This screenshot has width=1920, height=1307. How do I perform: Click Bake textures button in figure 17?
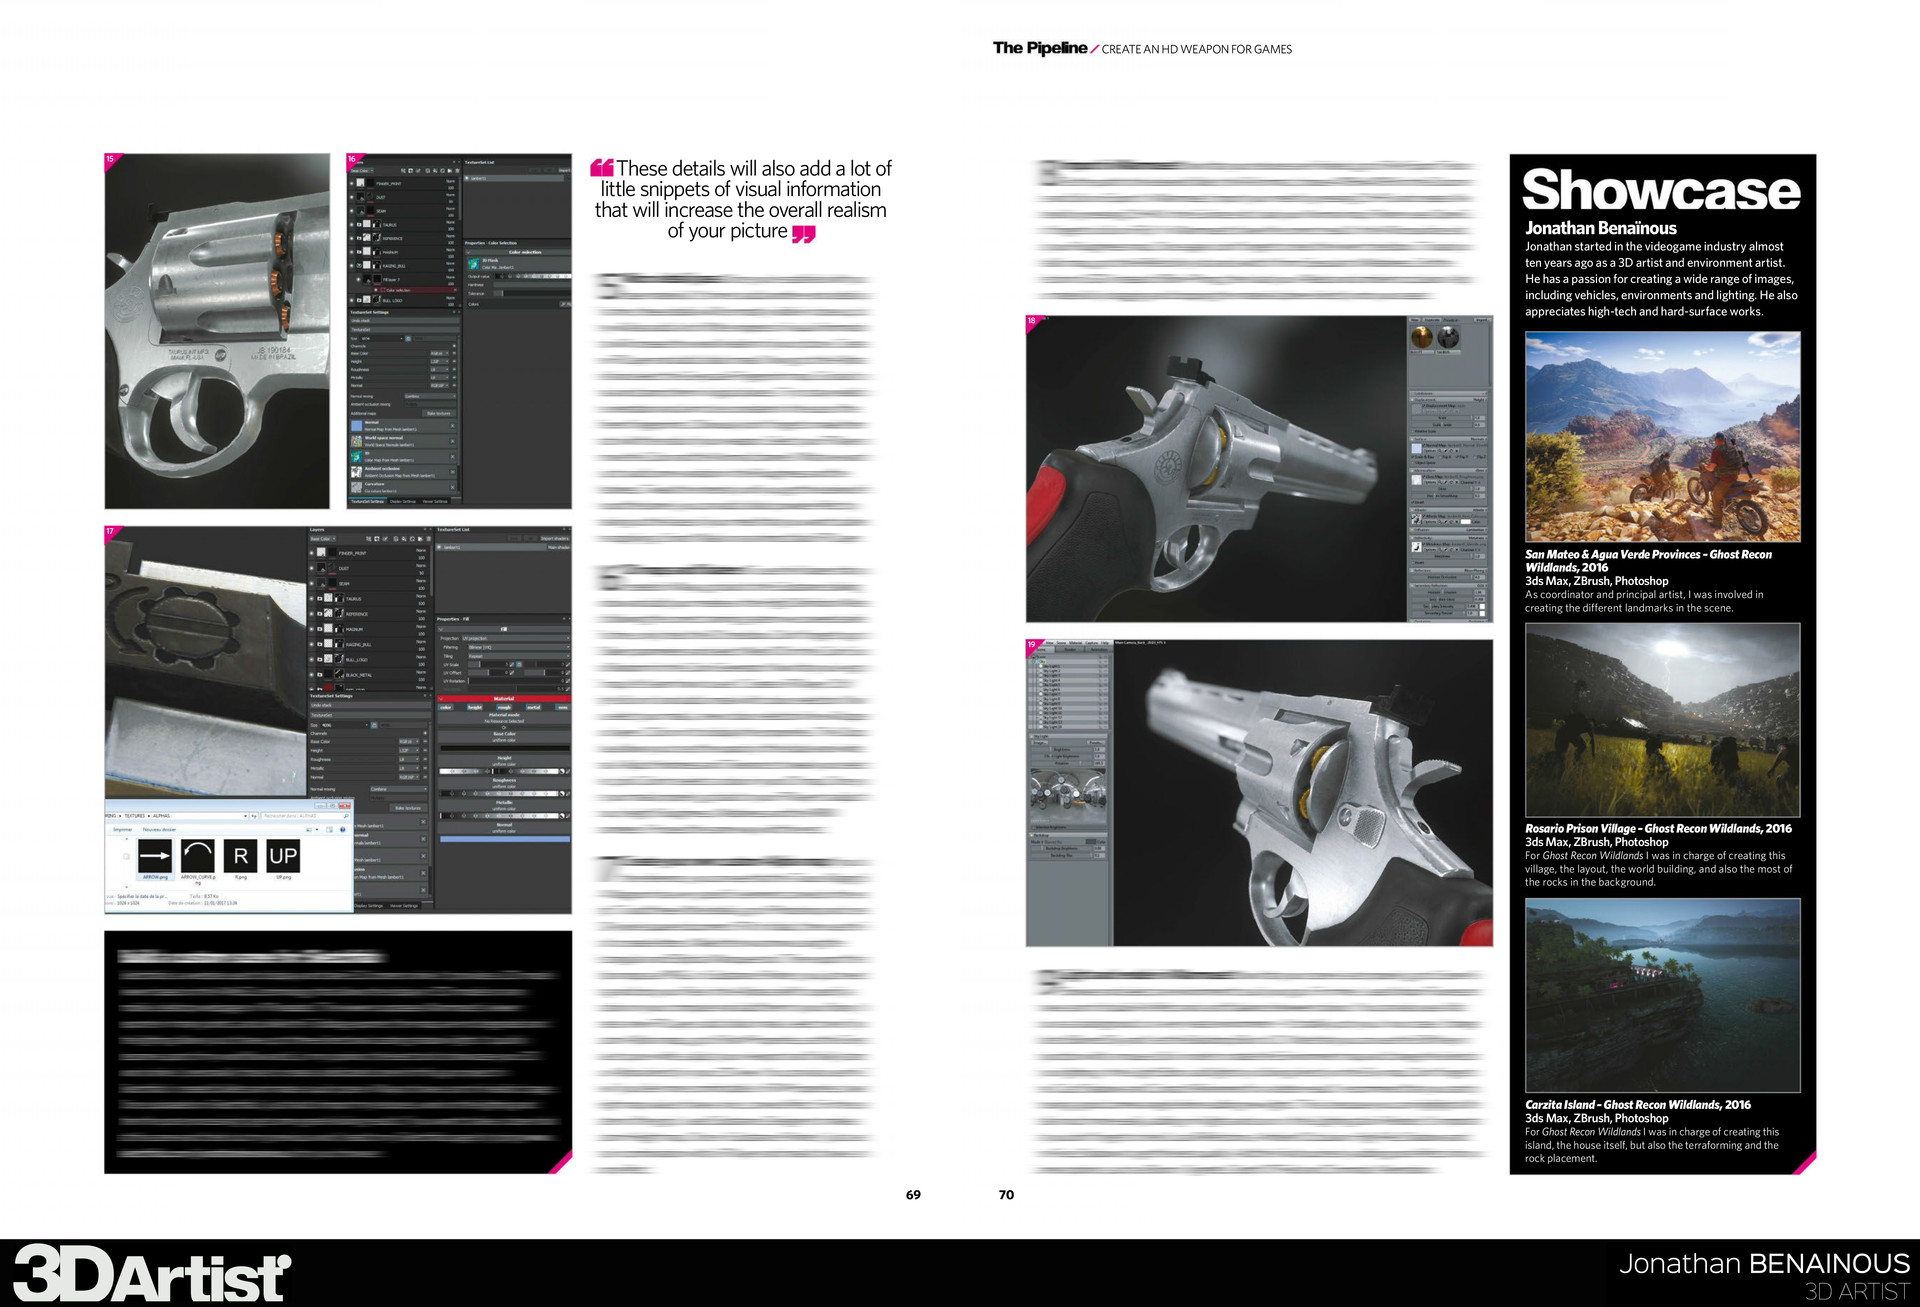click(408, 808)
